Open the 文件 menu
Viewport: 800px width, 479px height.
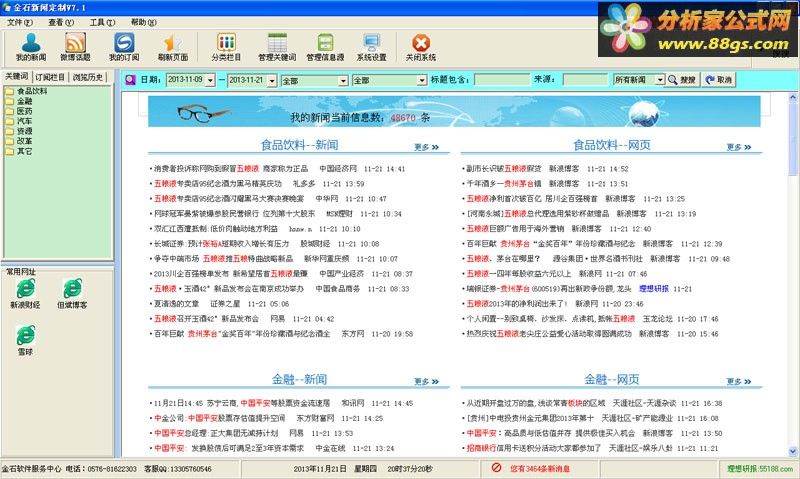[19, 22]
